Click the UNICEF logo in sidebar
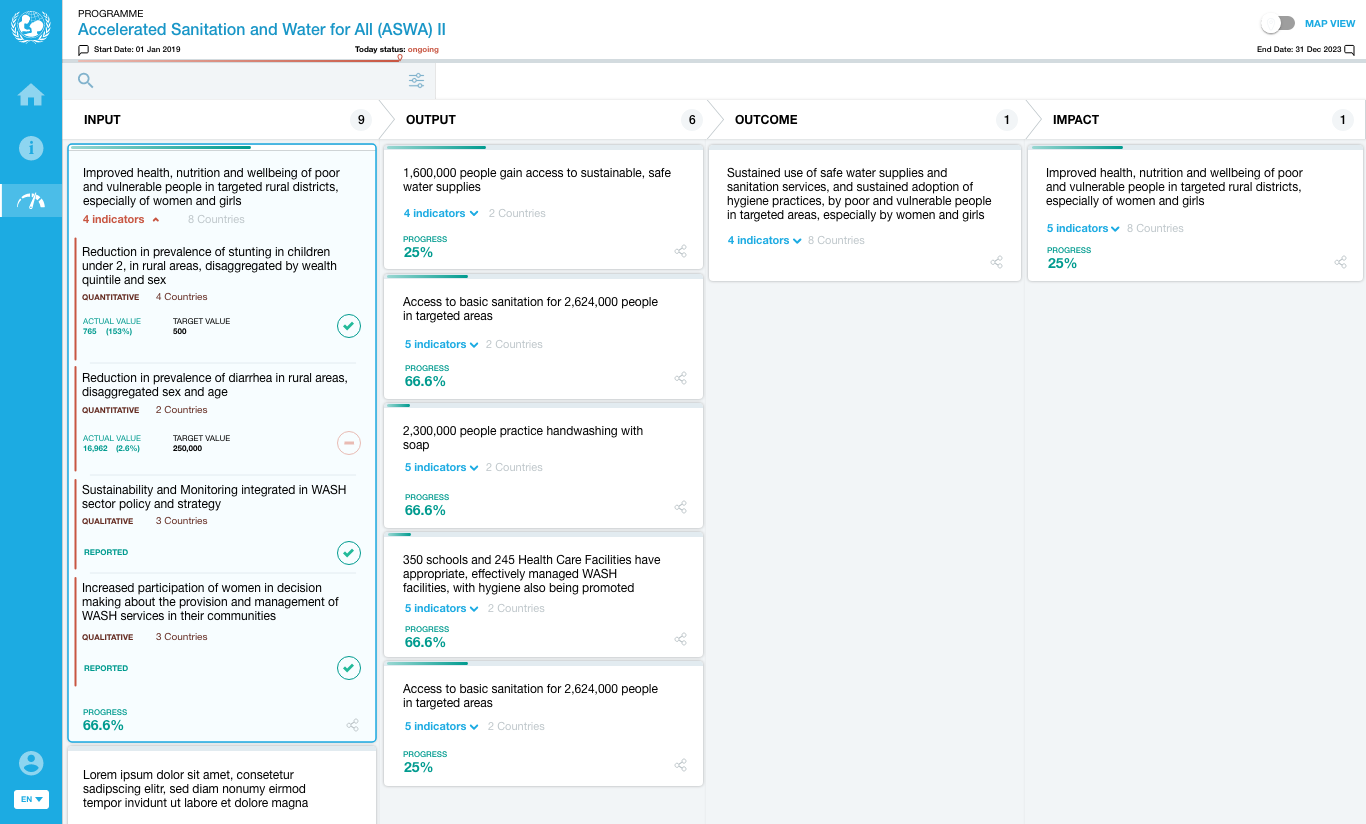This screenshot has height=824, width=1366. tap(30, 26)
